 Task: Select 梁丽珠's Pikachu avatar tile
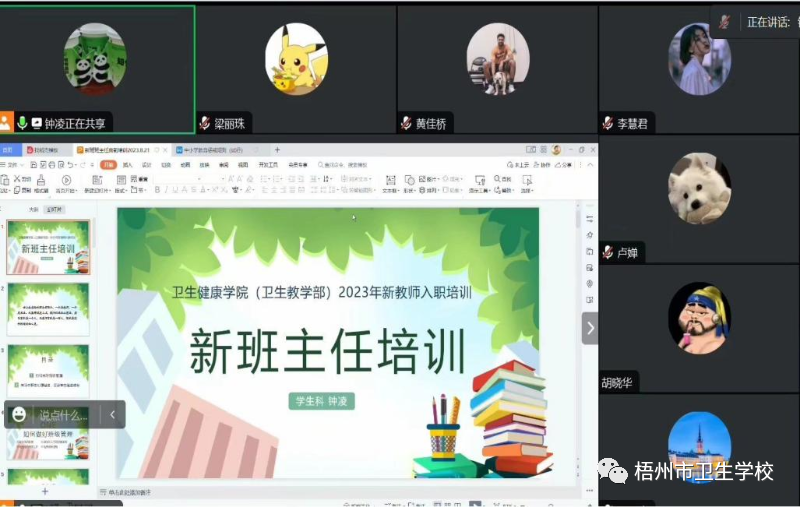pos(296,59)
